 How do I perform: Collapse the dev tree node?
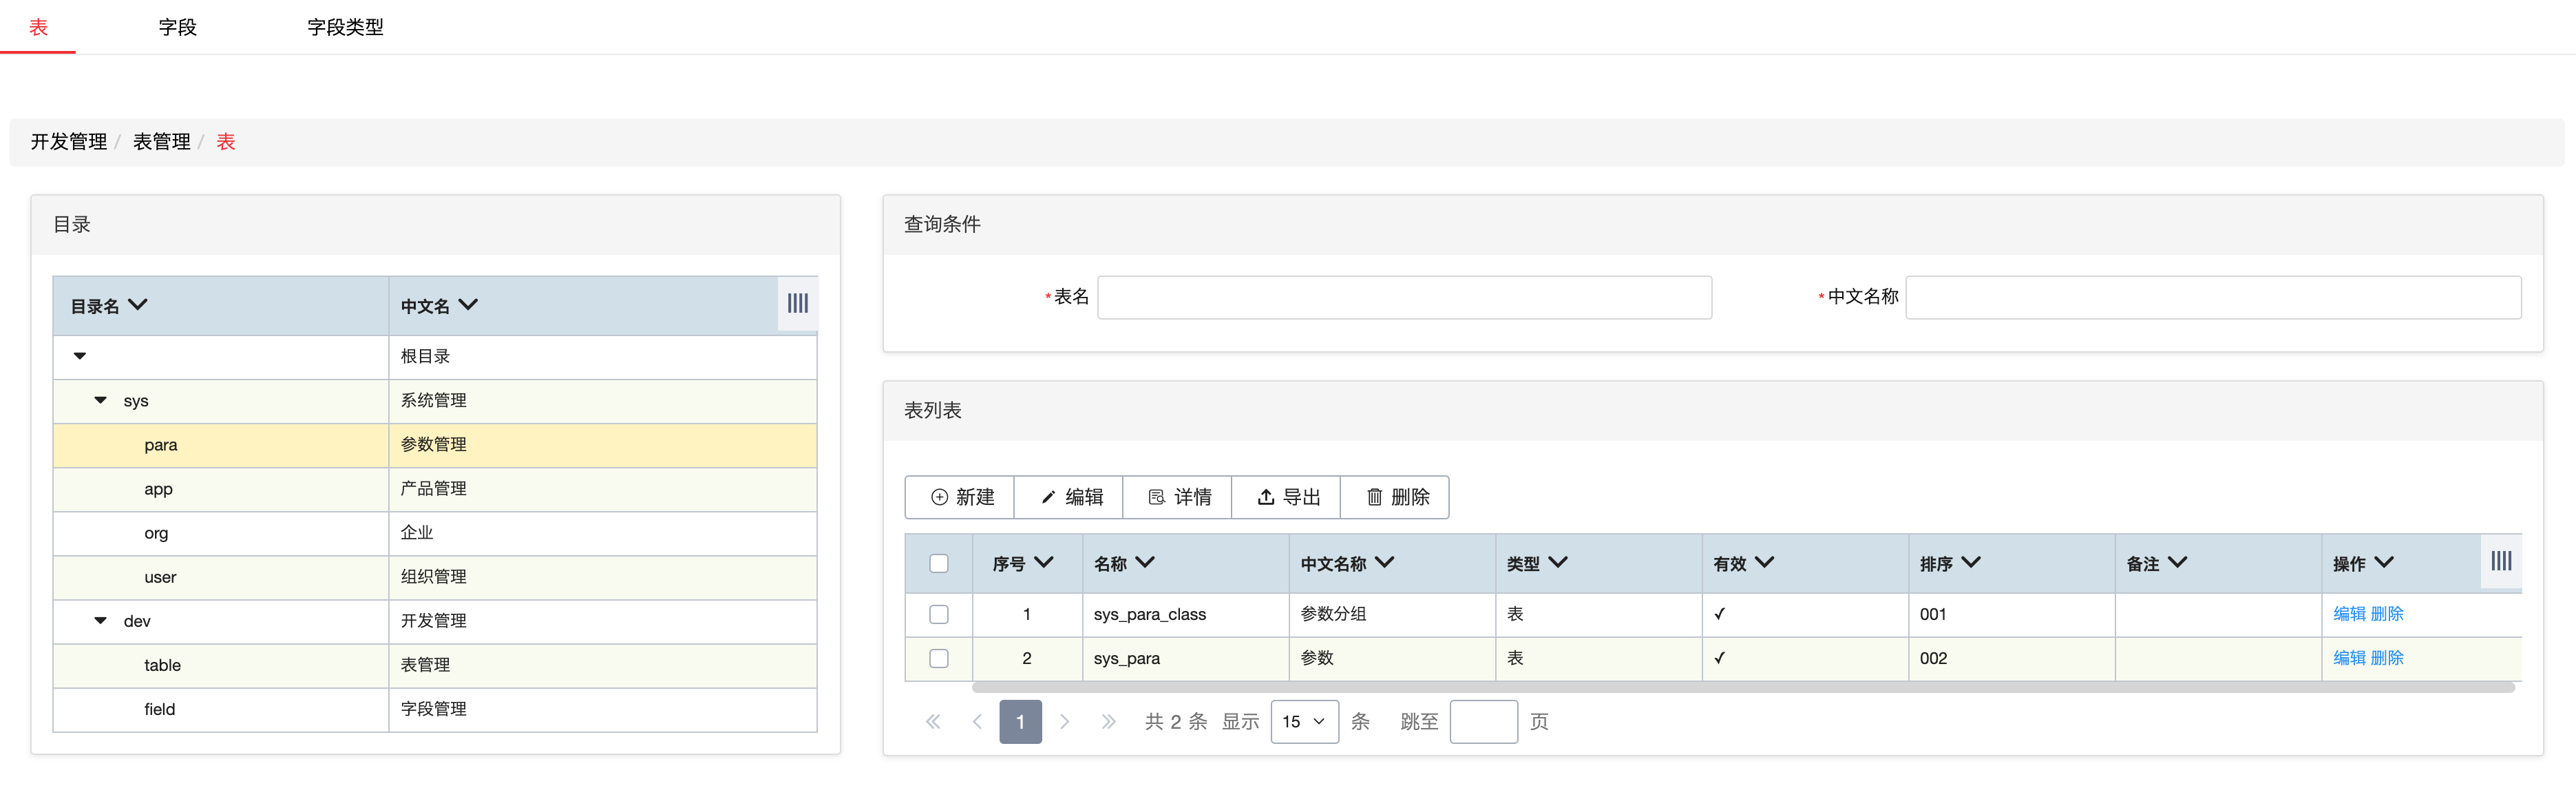[100, 620]
